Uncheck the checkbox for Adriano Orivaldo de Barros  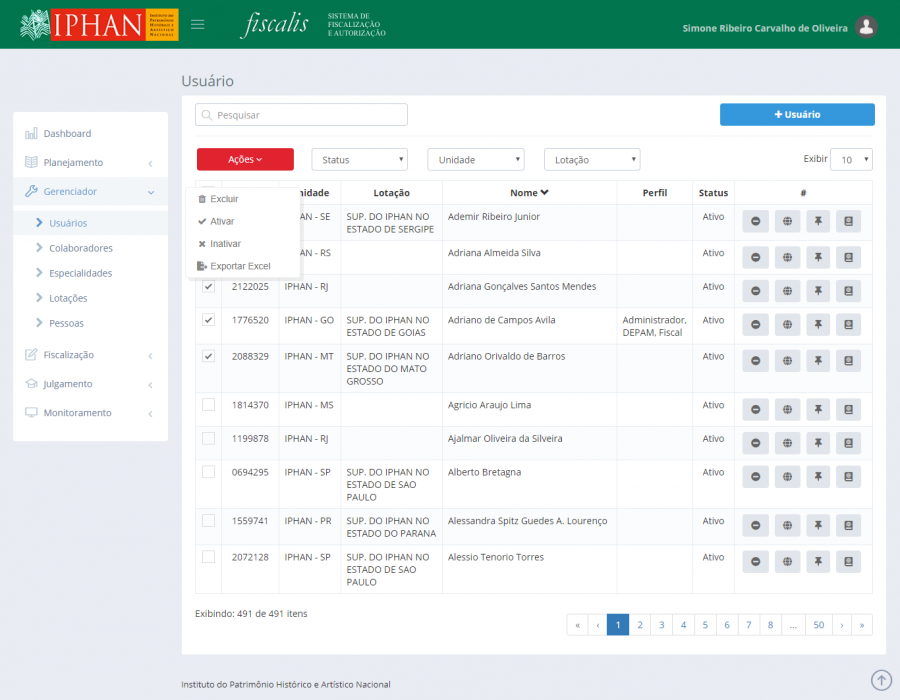208,356
